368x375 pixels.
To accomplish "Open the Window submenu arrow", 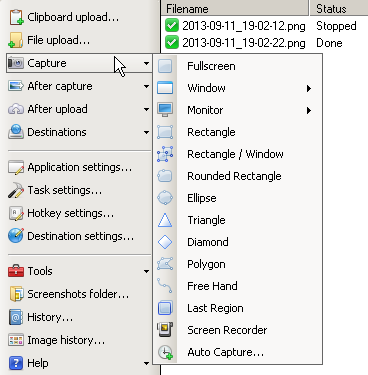I will coord(309,88).
